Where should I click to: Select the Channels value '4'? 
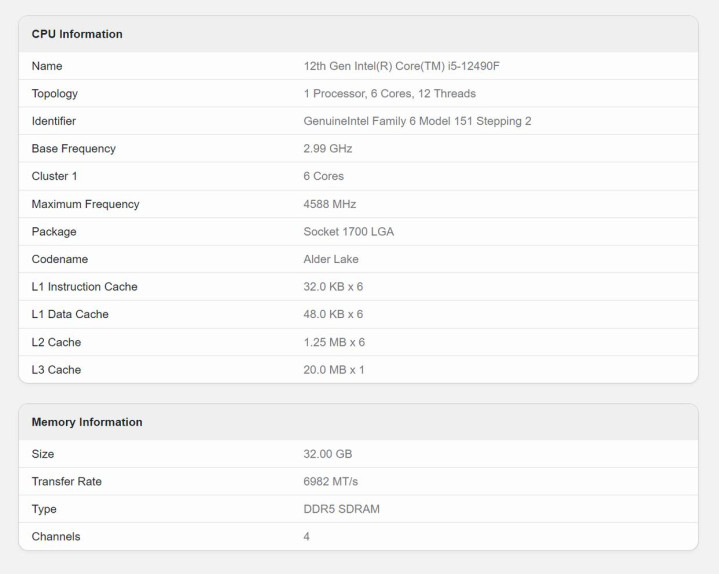click(x=306, y=536)
